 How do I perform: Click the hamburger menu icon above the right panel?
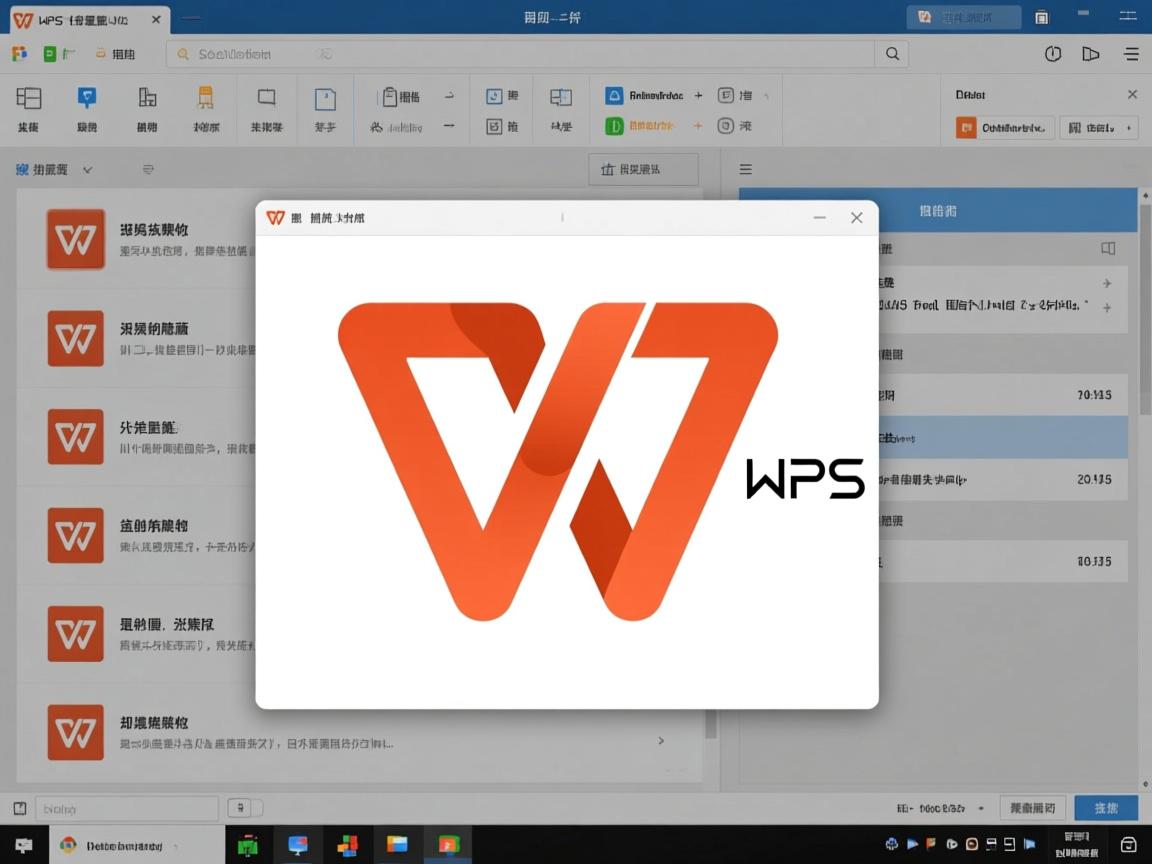click(745, 169)
